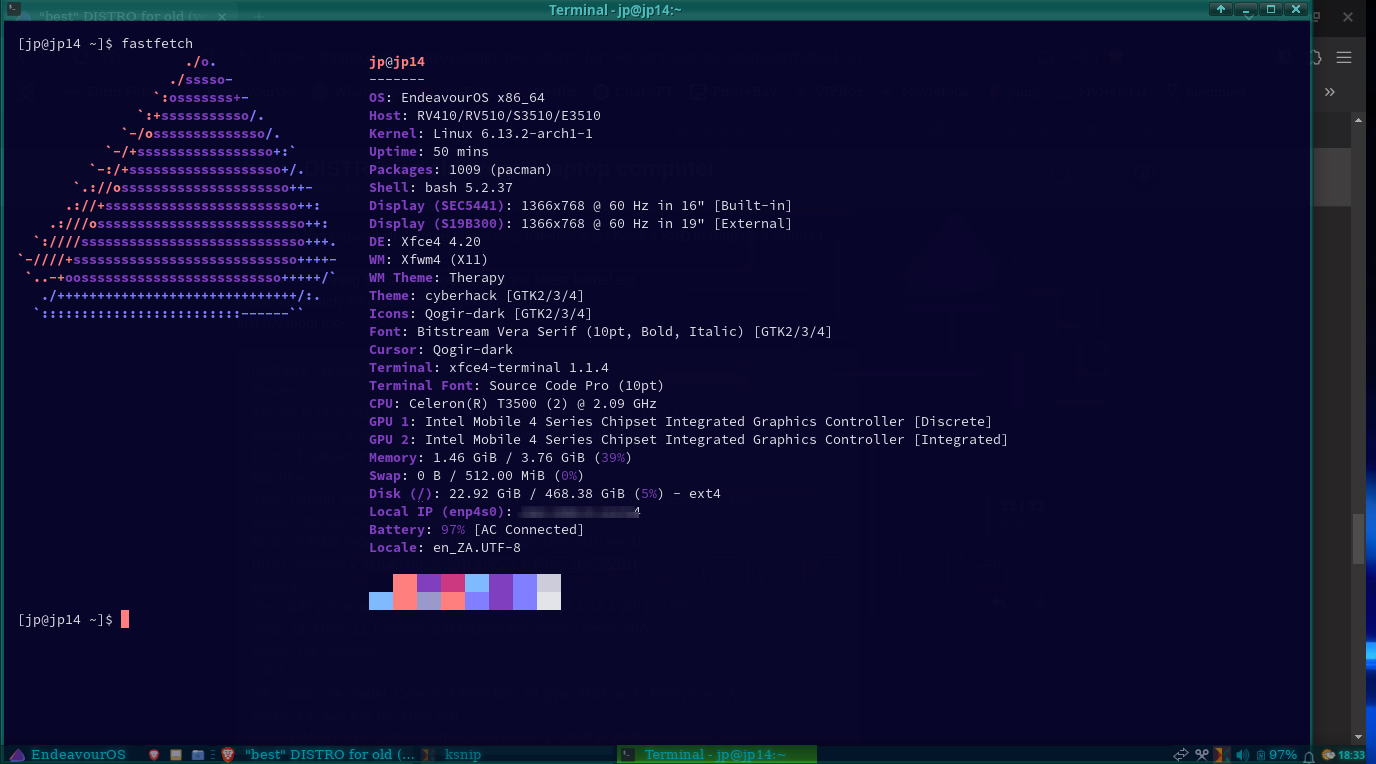Open the browser's hamburger menu behind the terminal
The height and width of the screenshot is (764, 1376).
point(1344,57)
